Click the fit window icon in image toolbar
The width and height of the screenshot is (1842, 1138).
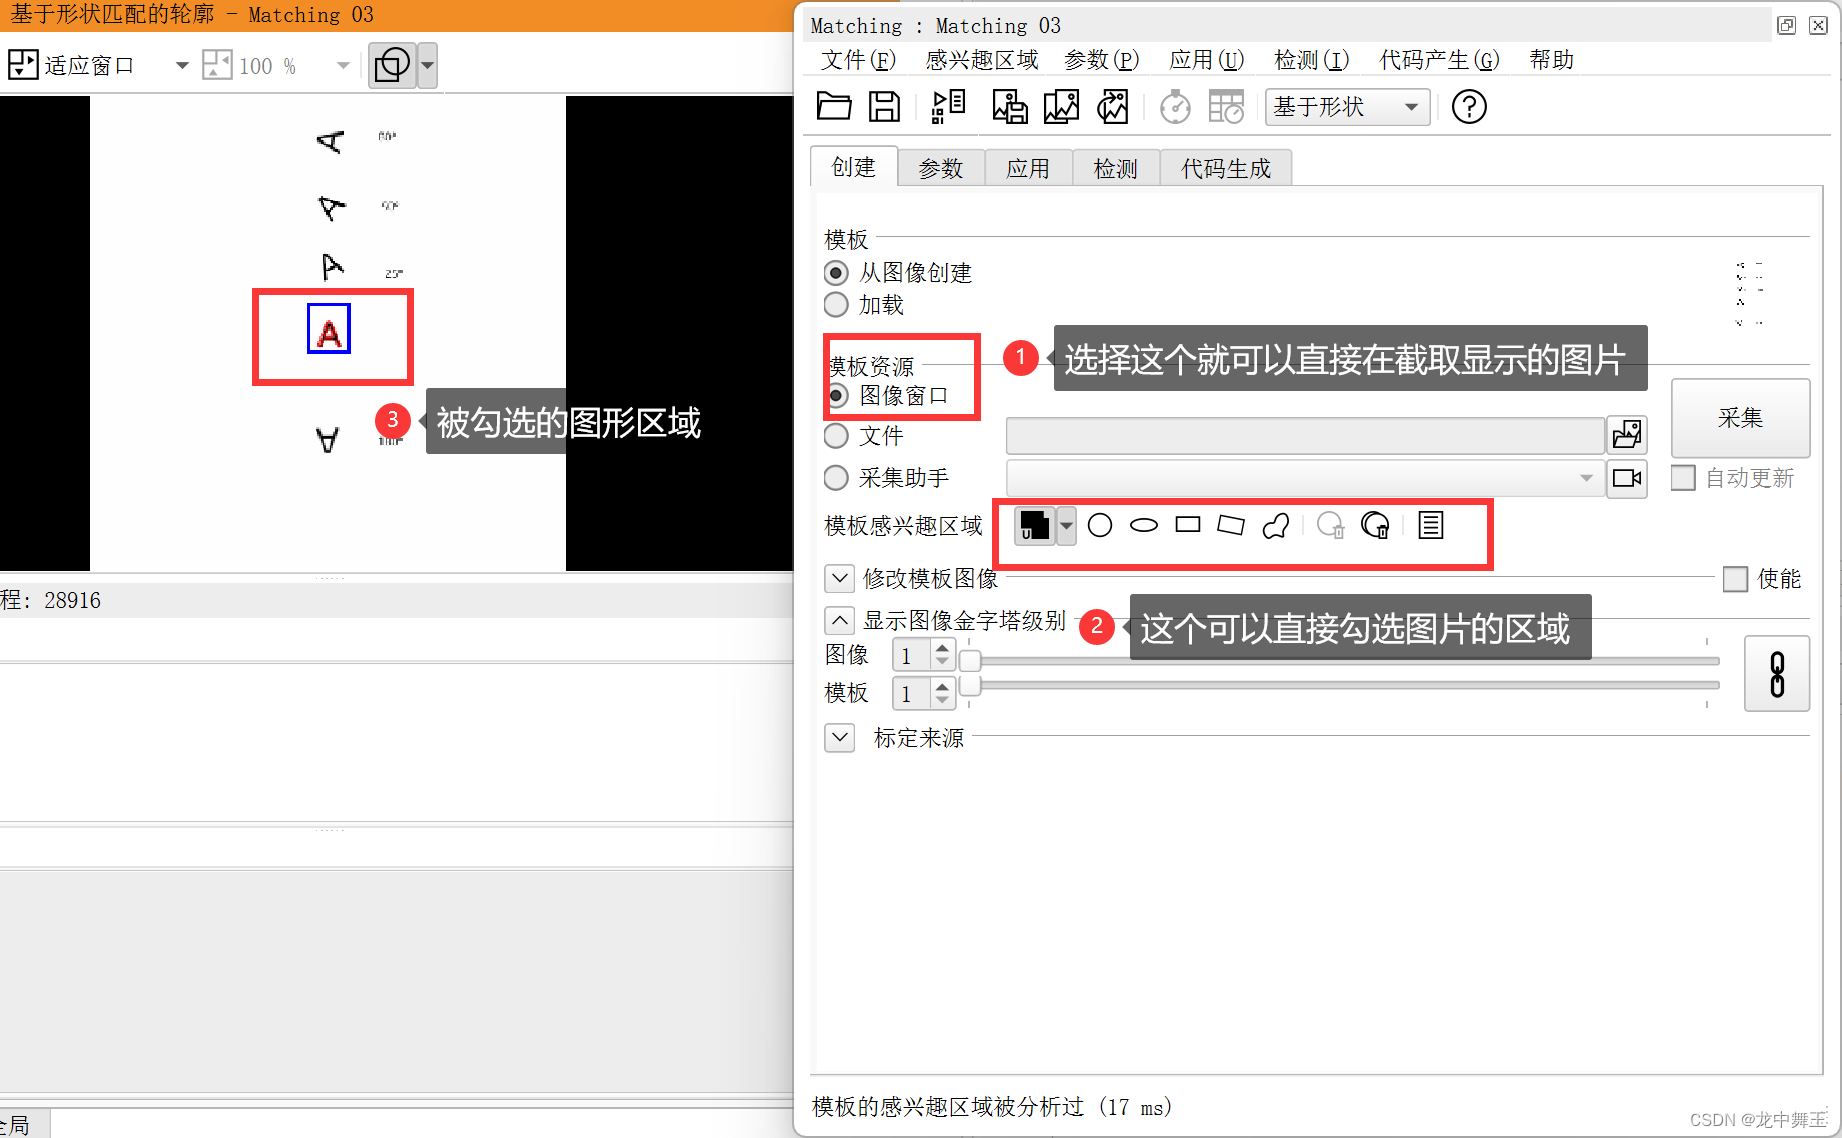[x=23, y=66]
